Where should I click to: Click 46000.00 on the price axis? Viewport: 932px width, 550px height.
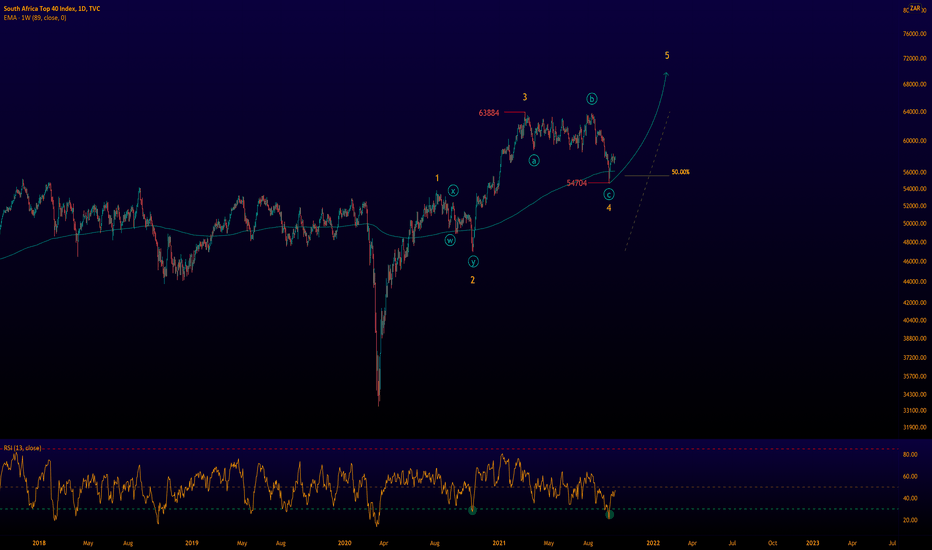click(x=915, y=262)
